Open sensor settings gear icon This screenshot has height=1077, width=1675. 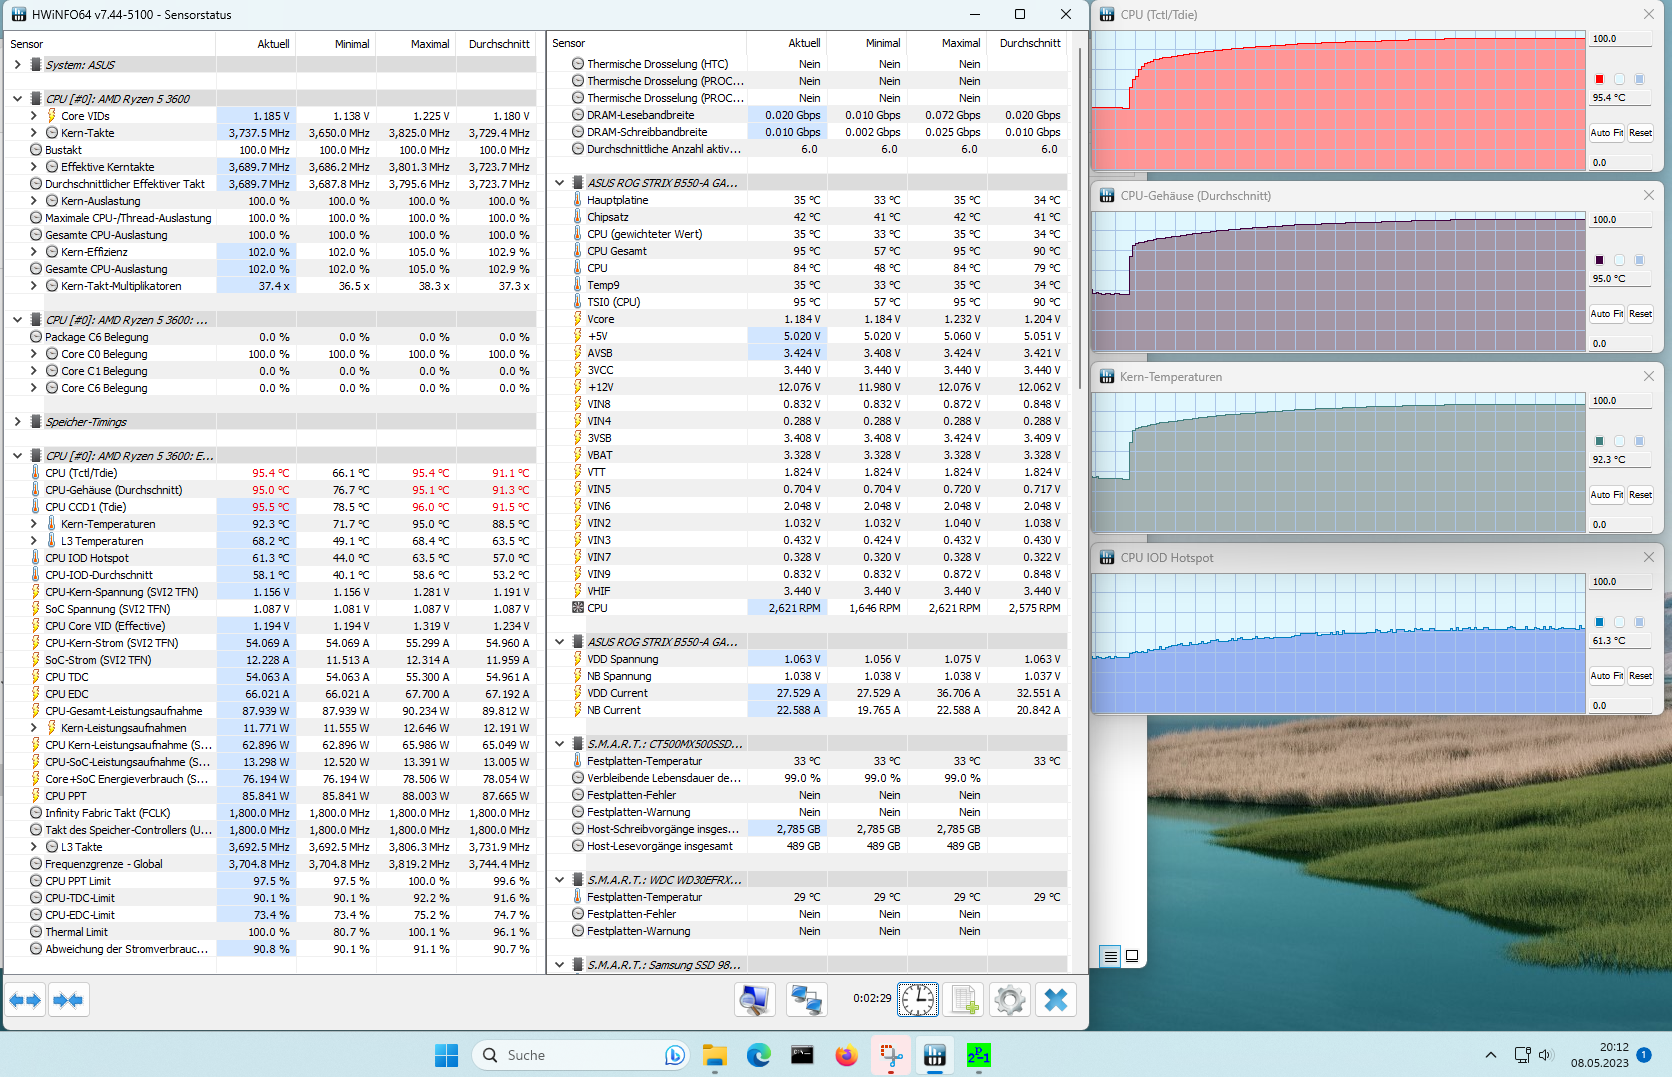tap(1010, 1000)
